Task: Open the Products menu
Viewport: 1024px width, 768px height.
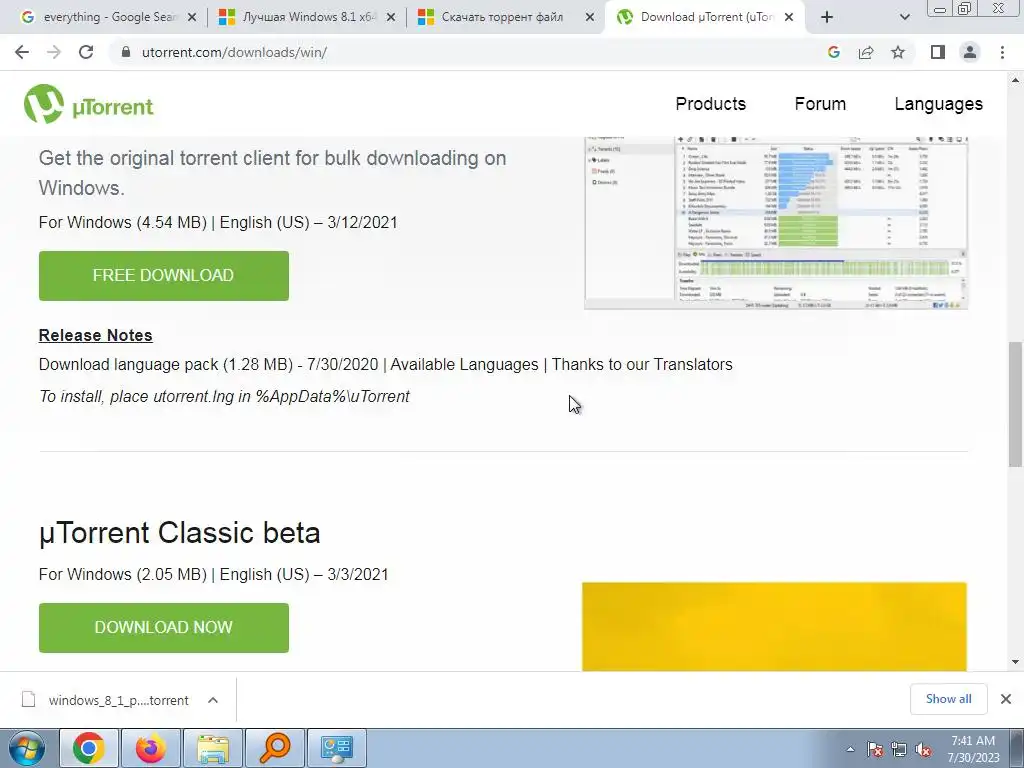Action: pos(711,104)
